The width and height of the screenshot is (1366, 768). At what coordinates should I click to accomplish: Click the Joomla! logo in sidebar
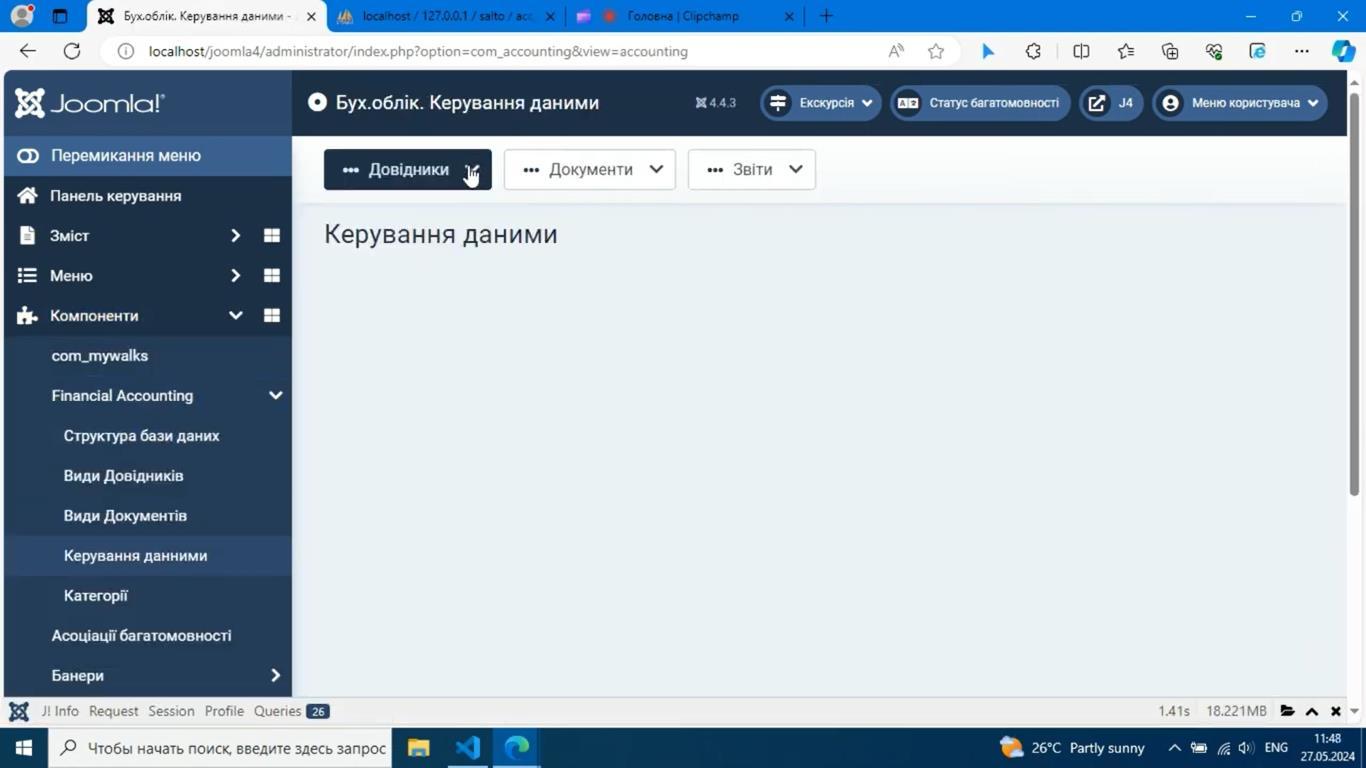point(89,103)
